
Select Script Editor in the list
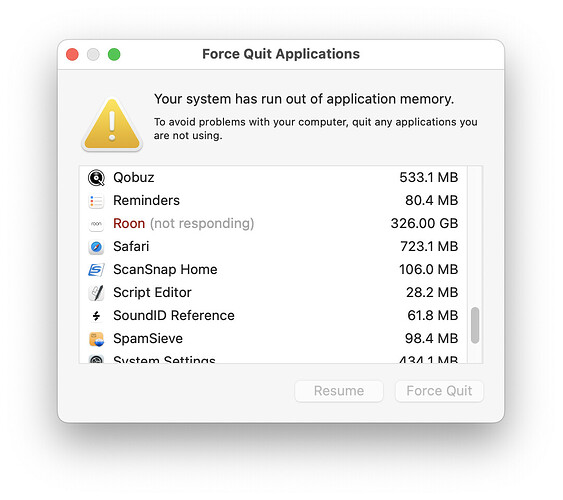click(x=273, y=293)
